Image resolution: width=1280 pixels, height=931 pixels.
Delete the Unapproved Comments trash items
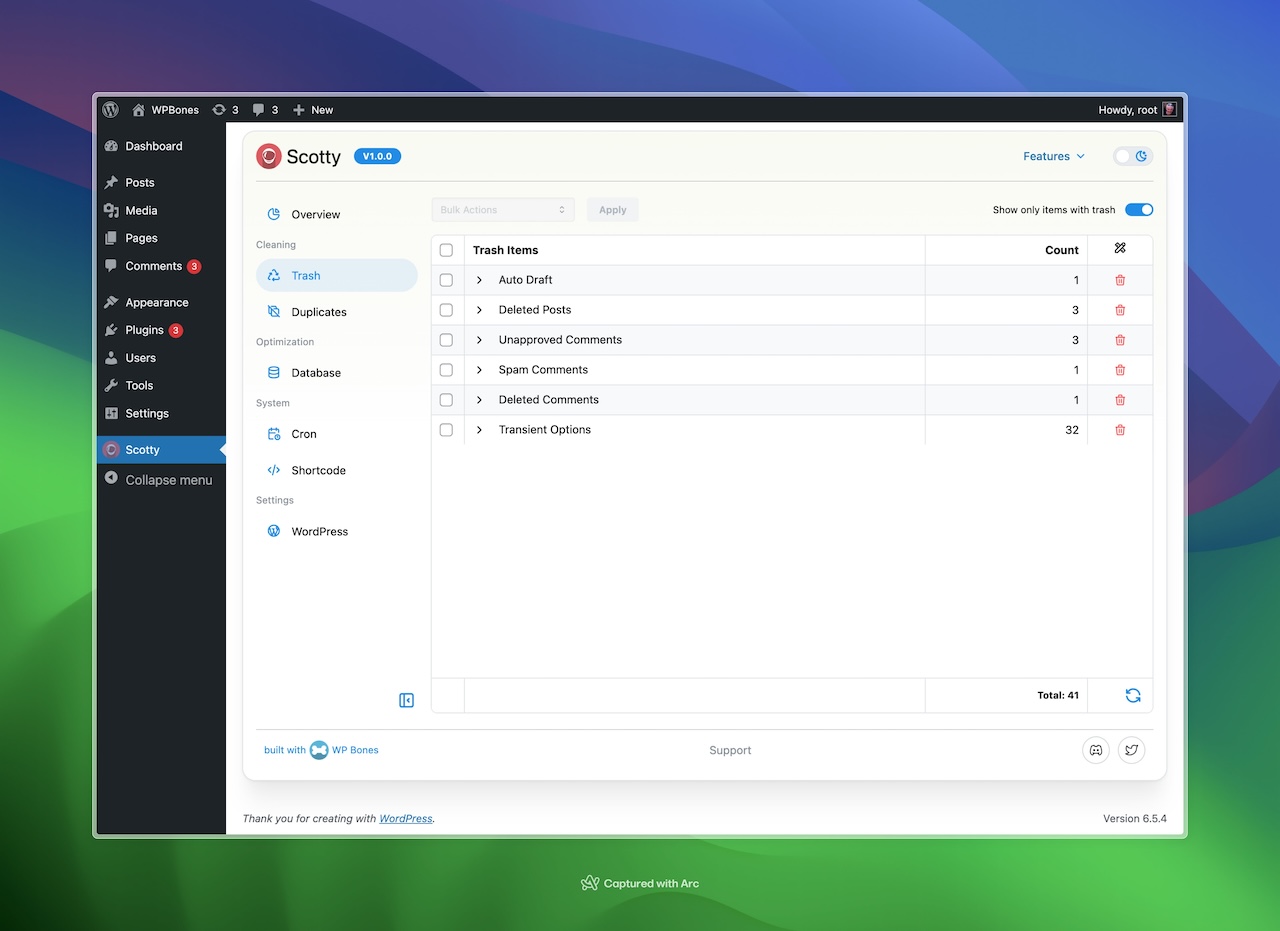1120,340
